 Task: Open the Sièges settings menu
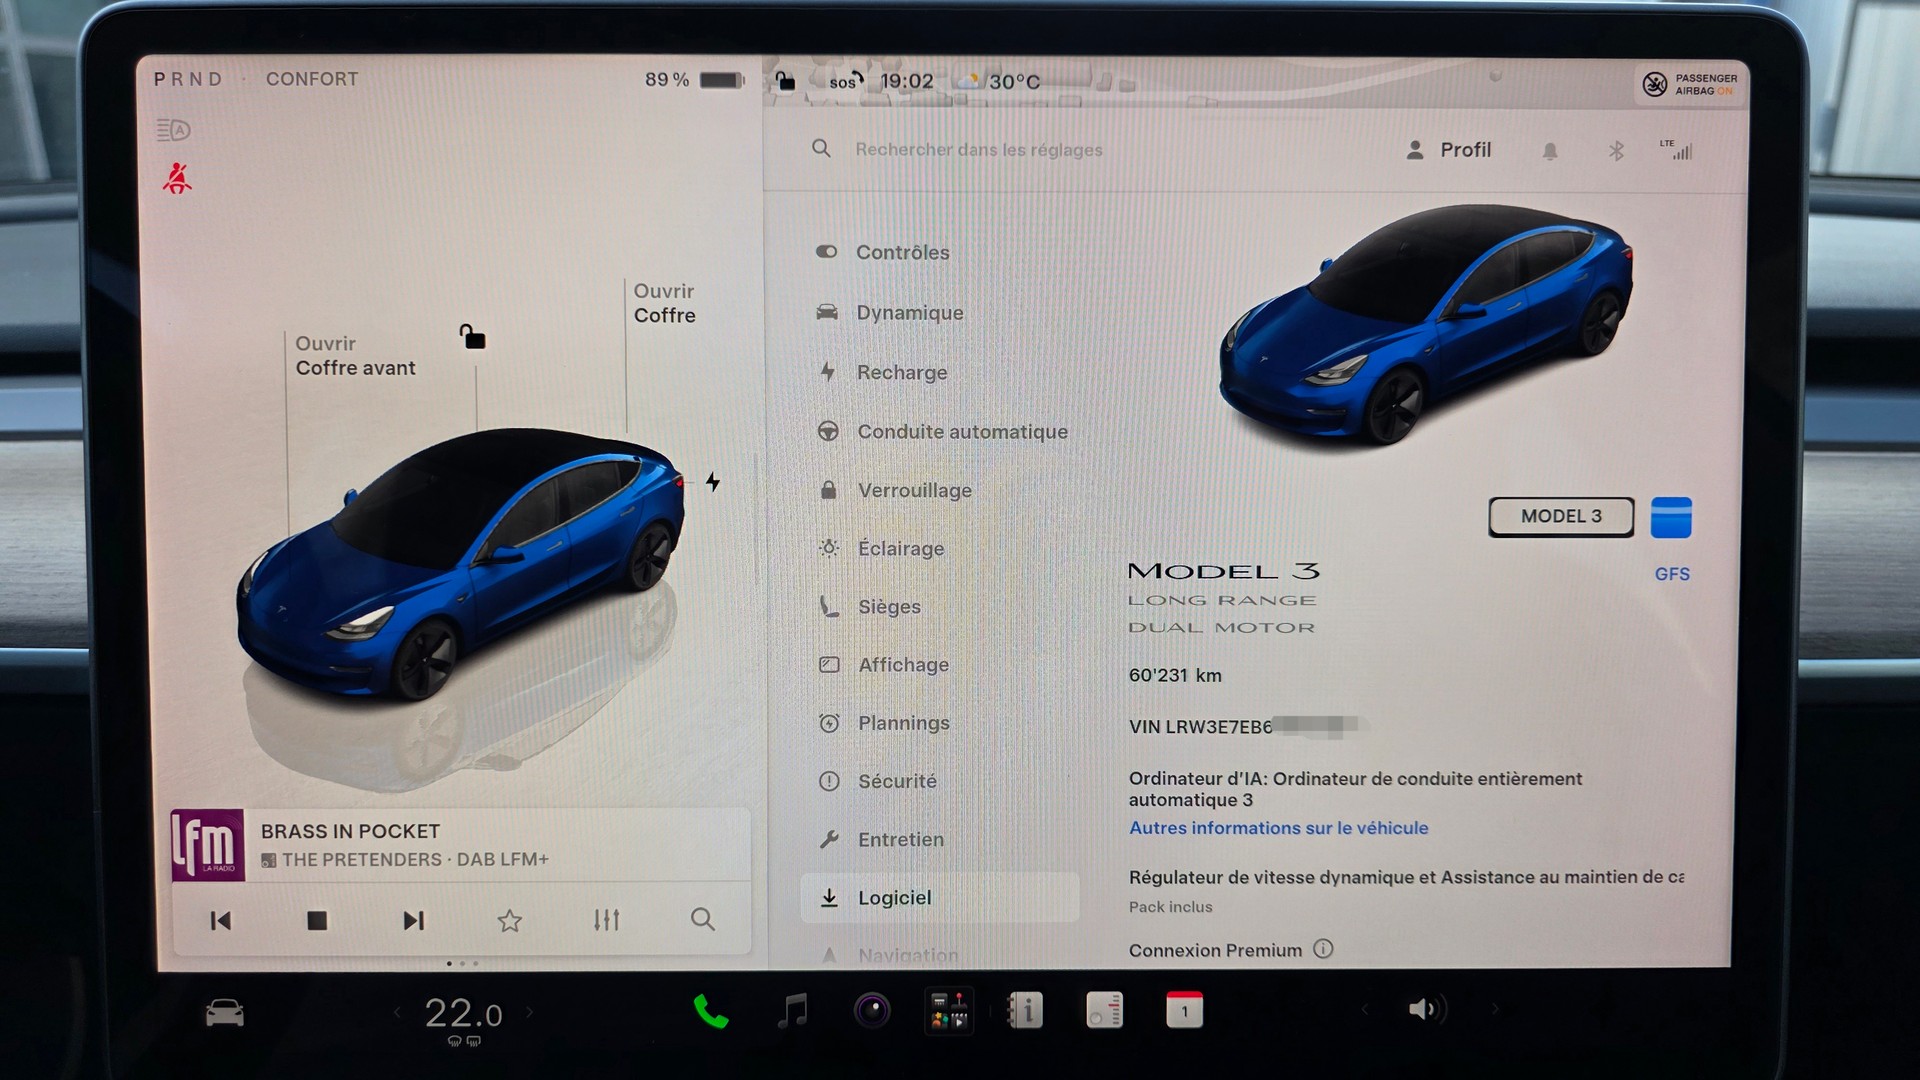click(x=869, y=606)
